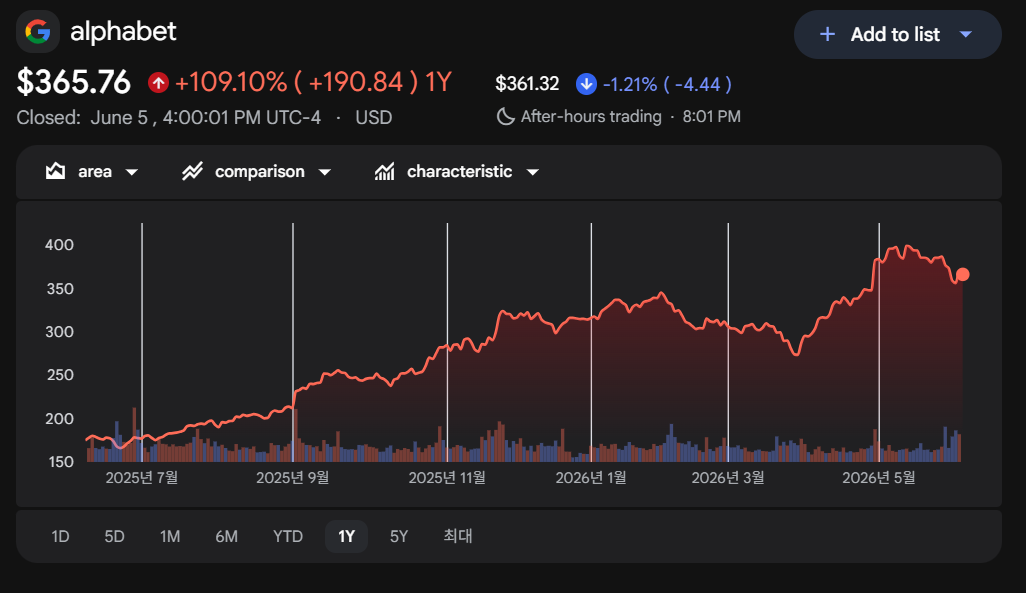Image resolution: width=1026 pixels, height=593 pixels.
Task: Click the 2025년 11월 axis label
Action: coord(448,478)
